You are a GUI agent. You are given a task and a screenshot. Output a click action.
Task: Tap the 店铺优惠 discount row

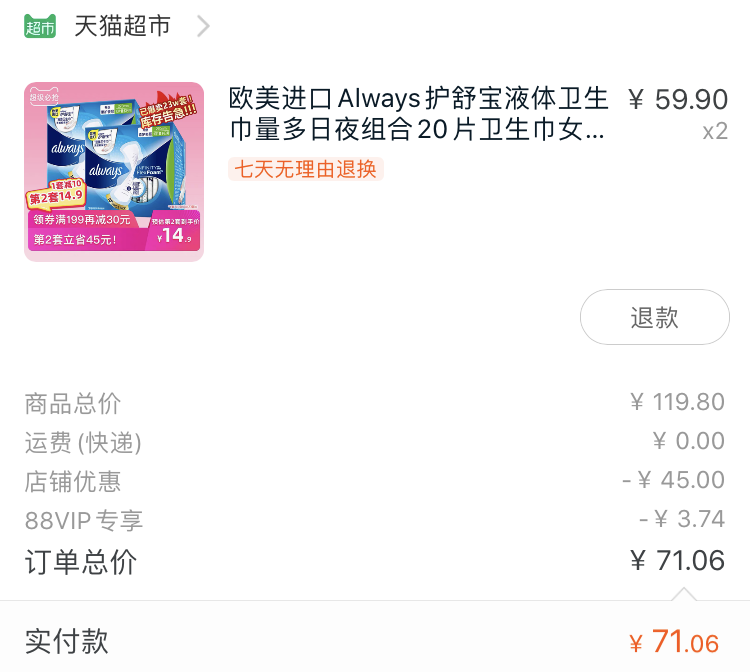(x=375, y=481)
